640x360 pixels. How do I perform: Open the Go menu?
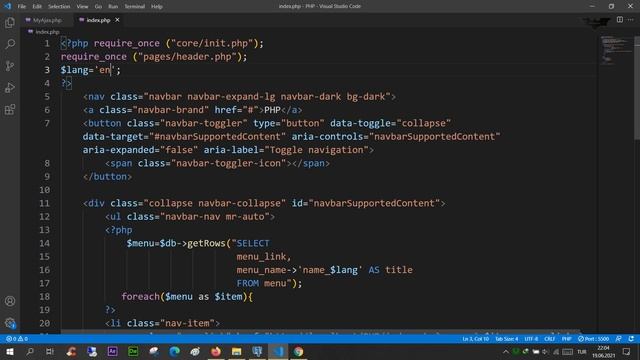click(98, 6)
